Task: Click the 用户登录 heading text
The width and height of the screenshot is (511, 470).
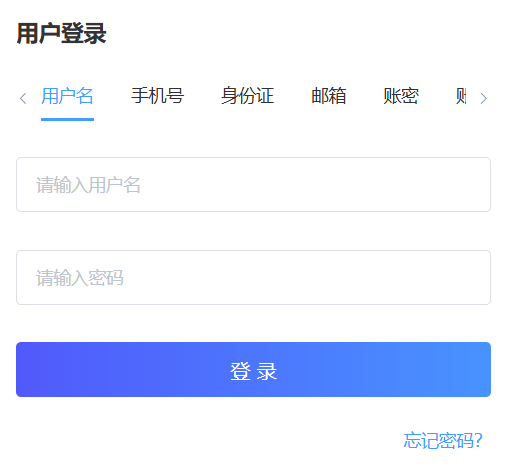Action: pyautogui.click(x=62, y=33)
